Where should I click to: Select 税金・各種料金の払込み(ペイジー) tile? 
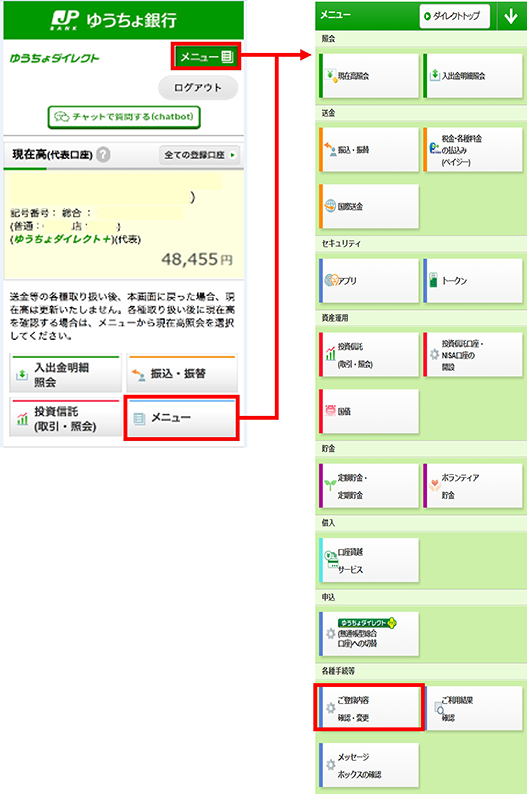[x=473, y=149]
